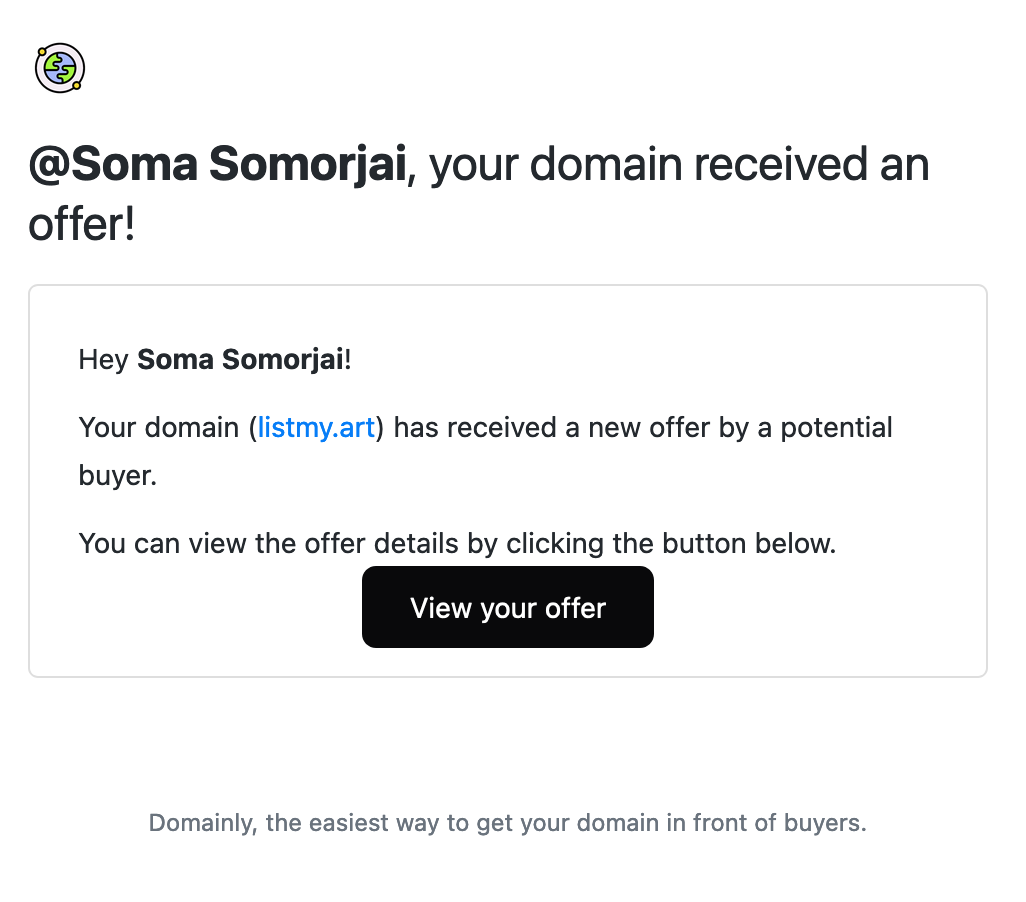Click the 'offer!' word in the heading
The width and height of the screenshot is (1026, 902).
pos(82,225)
